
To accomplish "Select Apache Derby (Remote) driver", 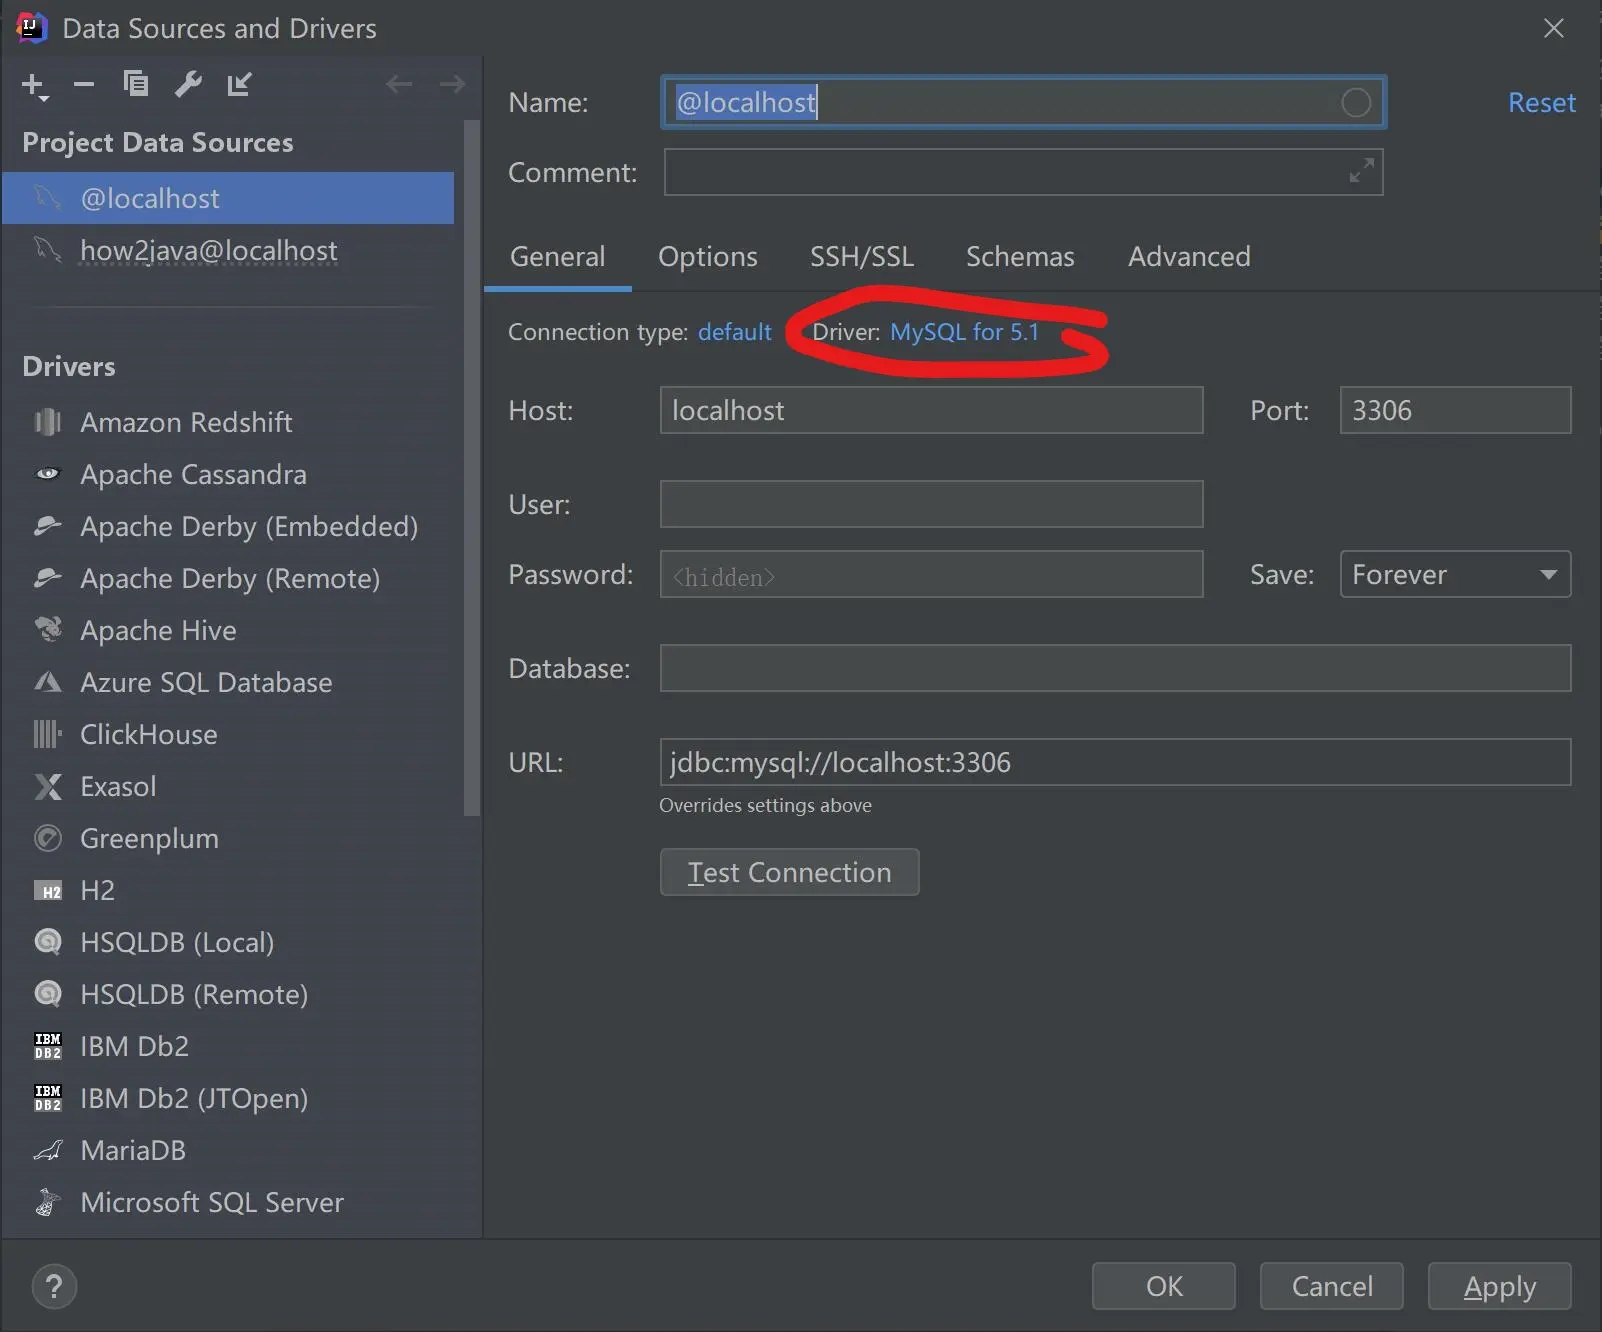I will pos(228,578).
